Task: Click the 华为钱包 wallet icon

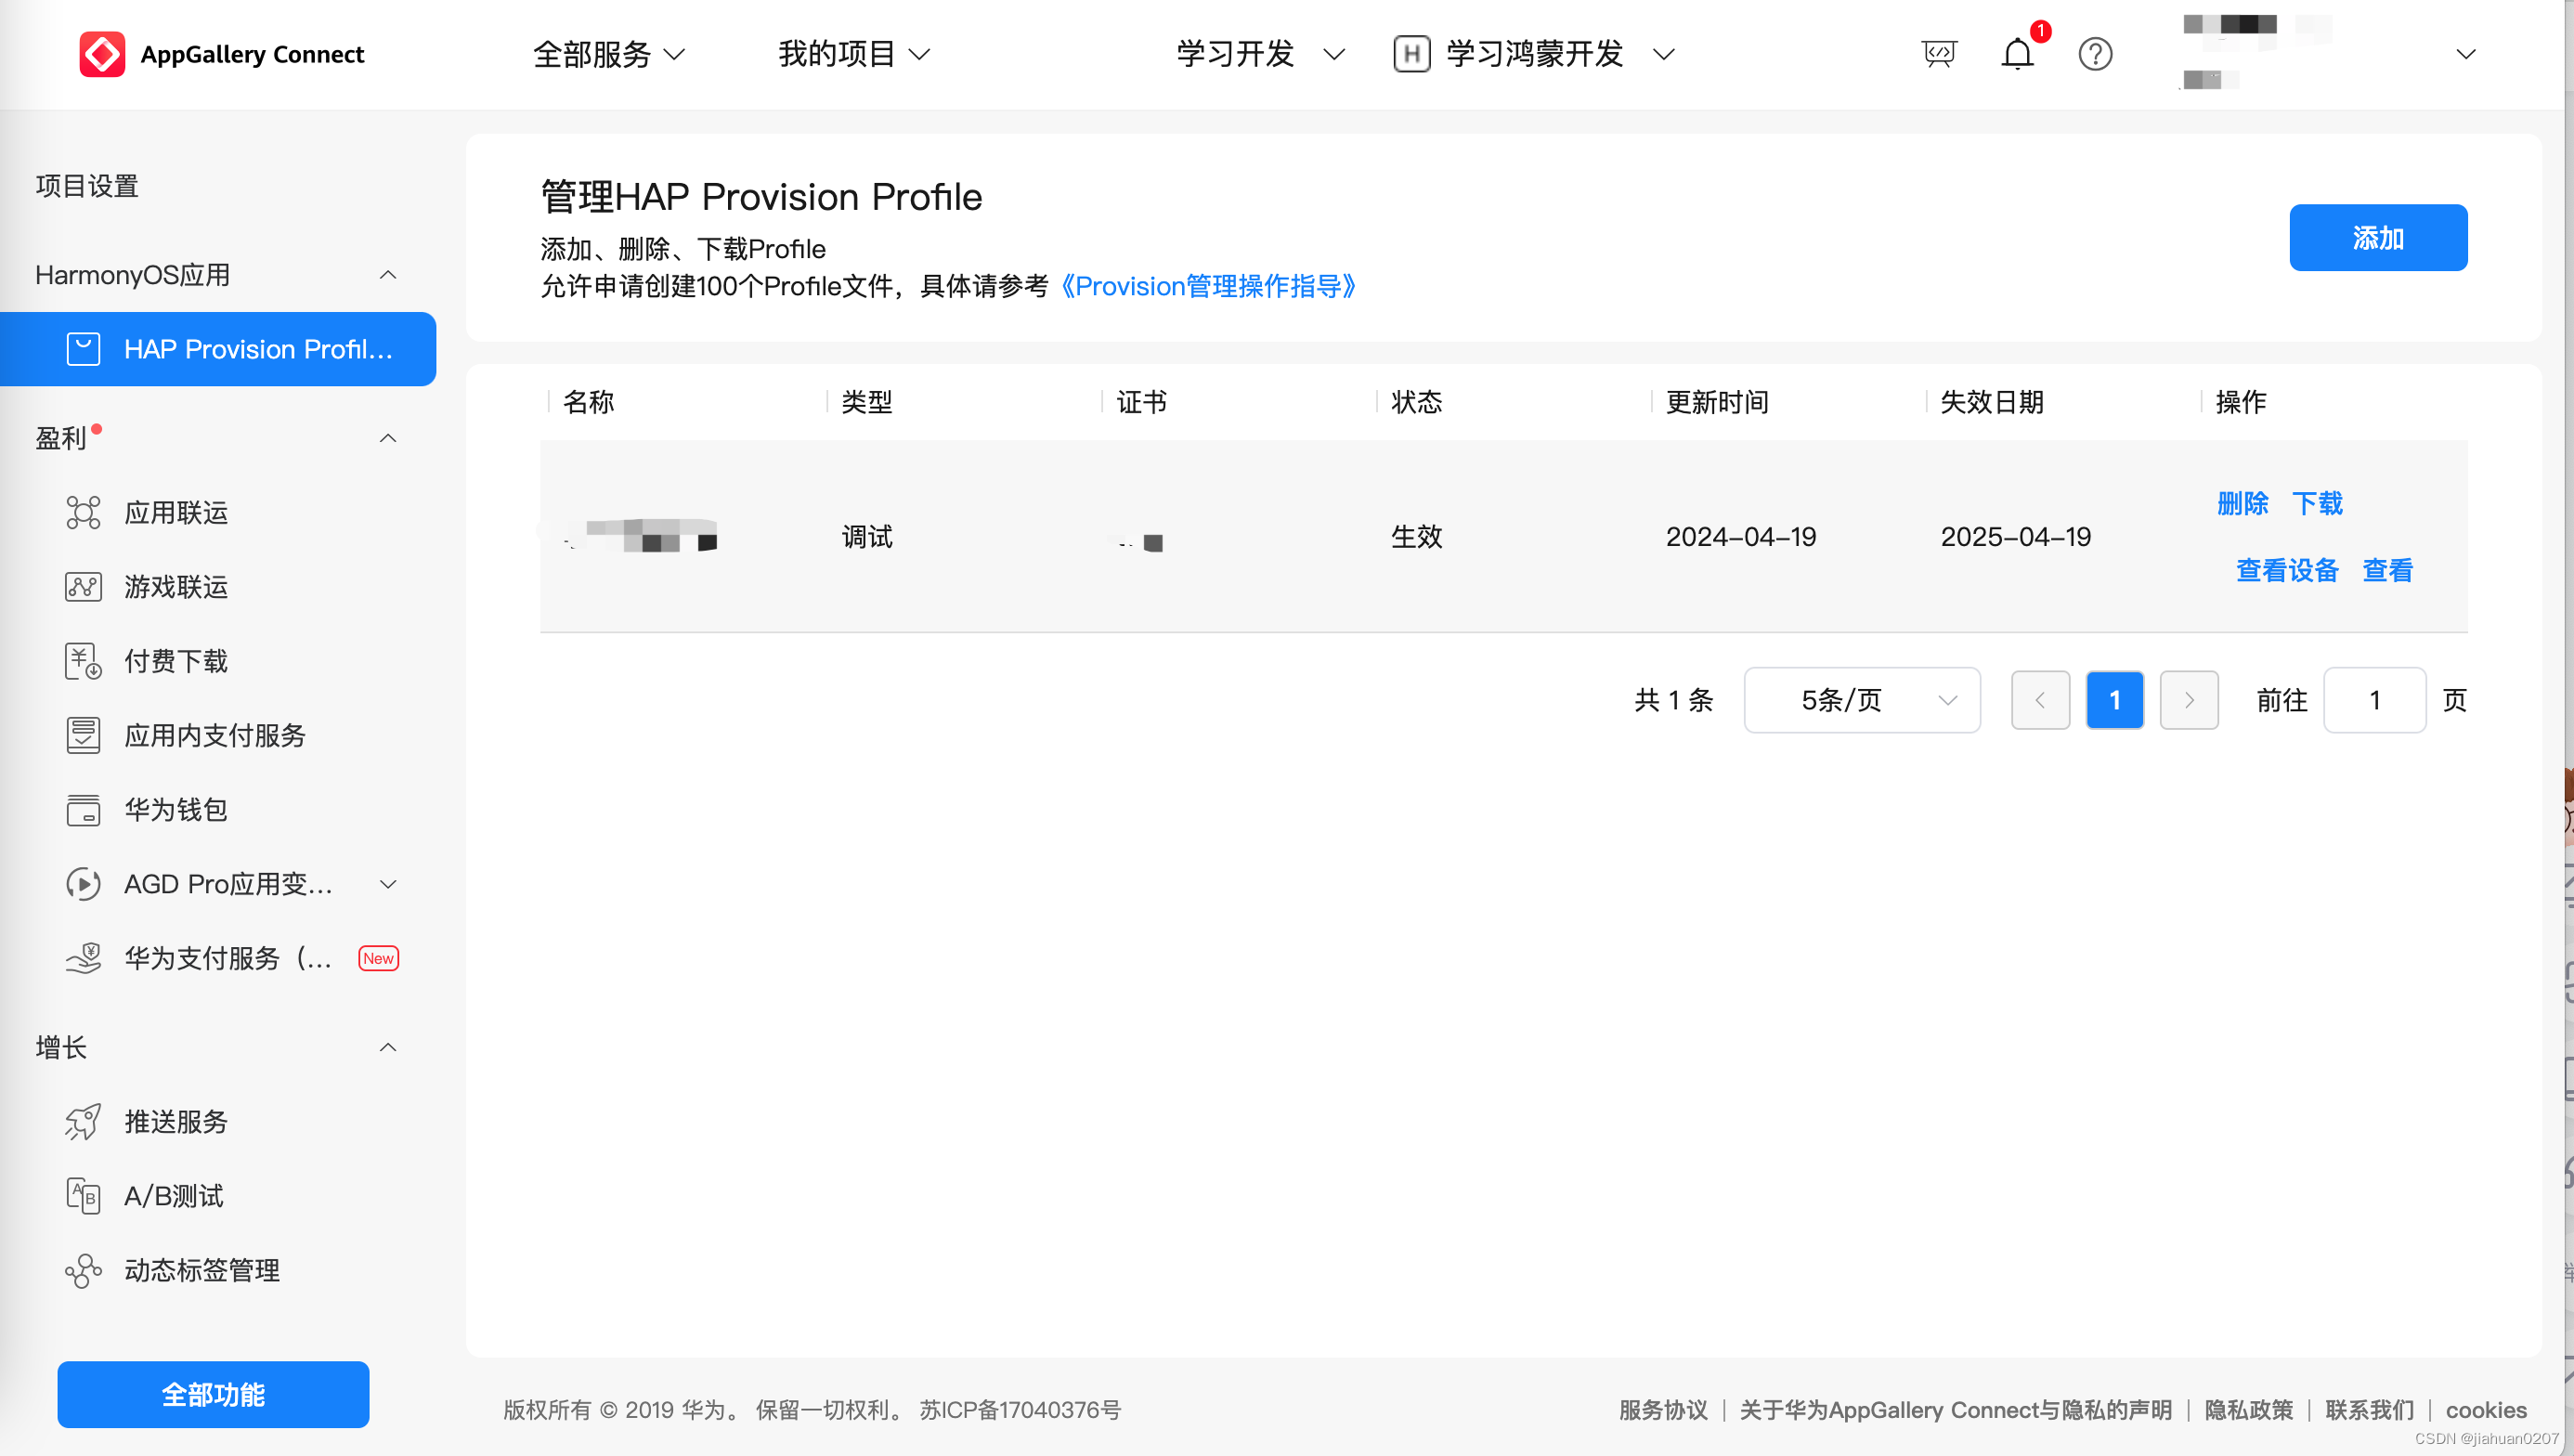Action: click(83, 809)
